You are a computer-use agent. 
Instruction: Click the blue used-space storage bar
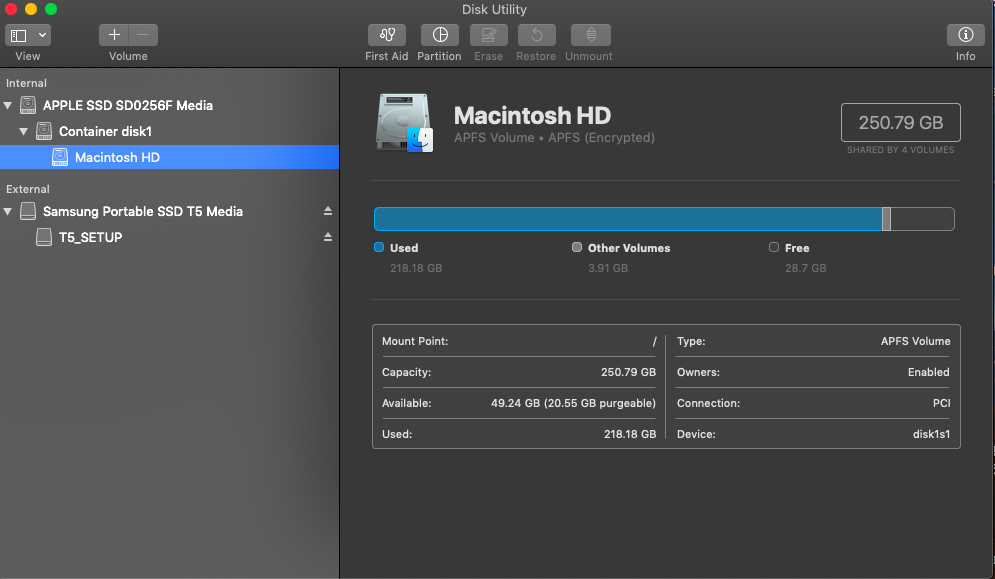(628, 219)
